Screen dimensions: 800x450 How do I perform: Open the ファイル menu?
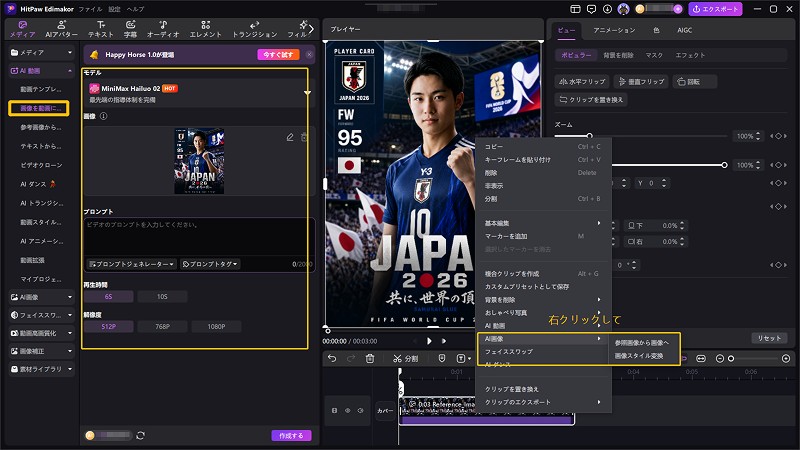pyautogui.click(x=90, y=9)
